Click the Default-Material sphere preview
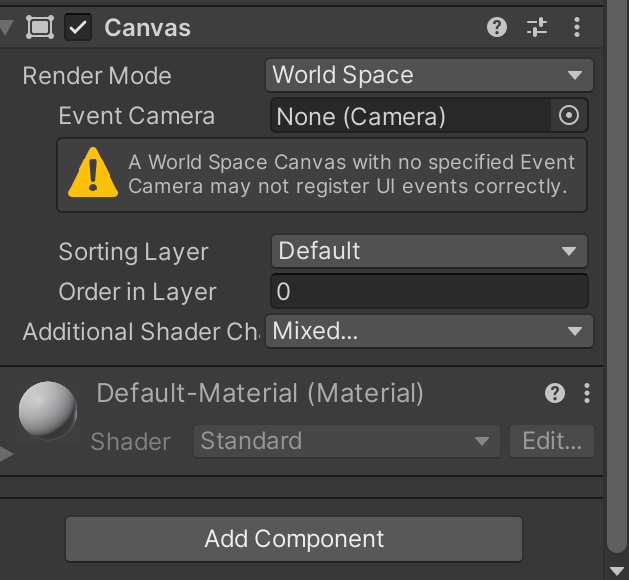 (x=48, y=410)
